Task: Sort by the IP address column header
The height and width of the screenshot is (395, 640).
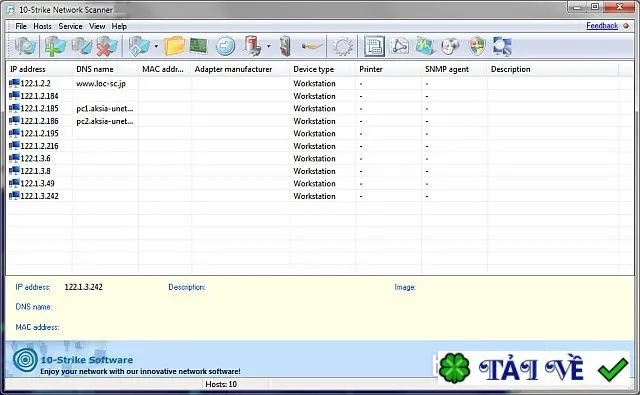Action: pyautogui.click(x=40, y=69)
